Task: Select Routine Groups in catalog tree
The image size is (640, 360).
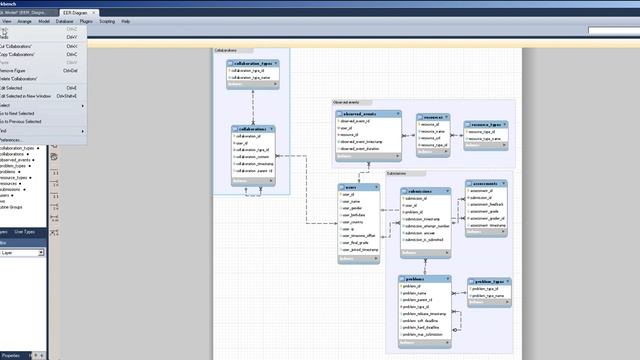Action: 11,207
